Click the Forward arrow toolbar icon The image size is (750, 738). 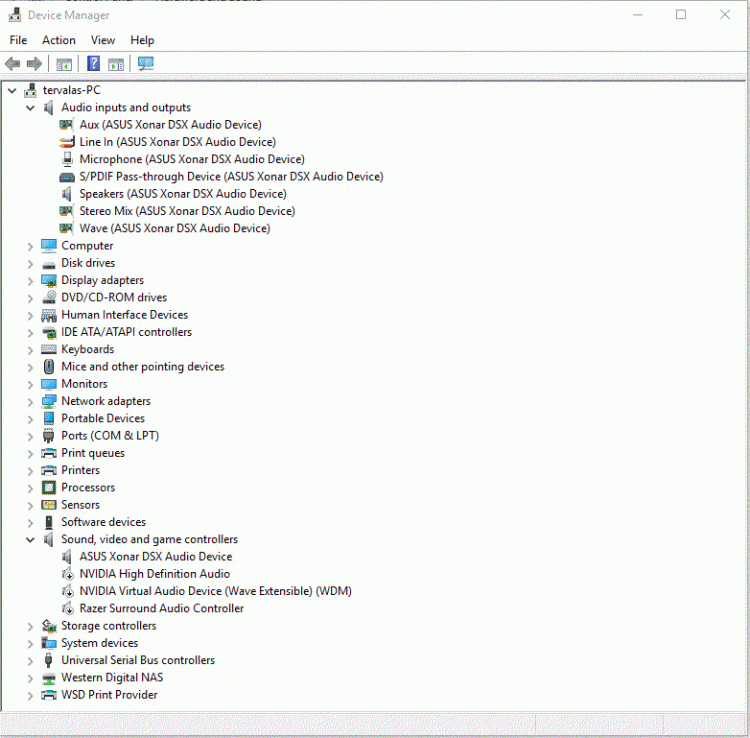pos(34,64)
